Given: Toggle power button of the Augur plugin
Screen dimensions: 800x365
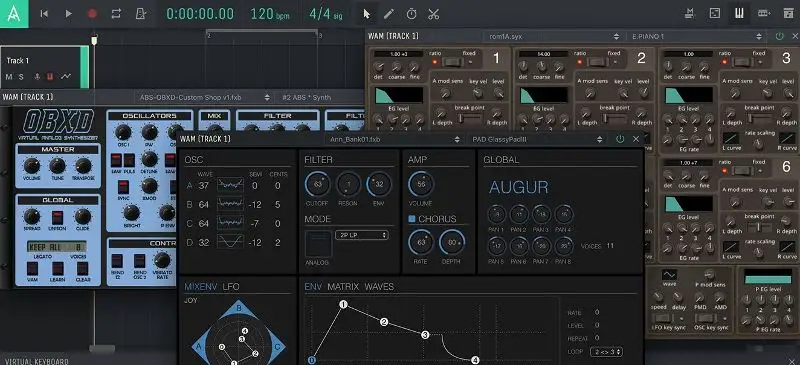Looking at the screenshot, I should (620, 139).
